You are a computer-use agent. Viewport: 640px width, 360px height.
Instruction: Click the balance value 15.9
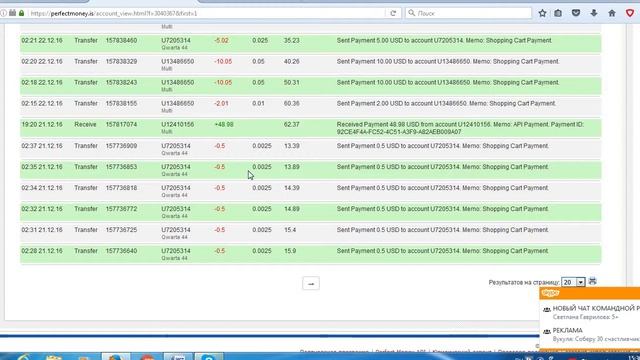pos(290,251)
